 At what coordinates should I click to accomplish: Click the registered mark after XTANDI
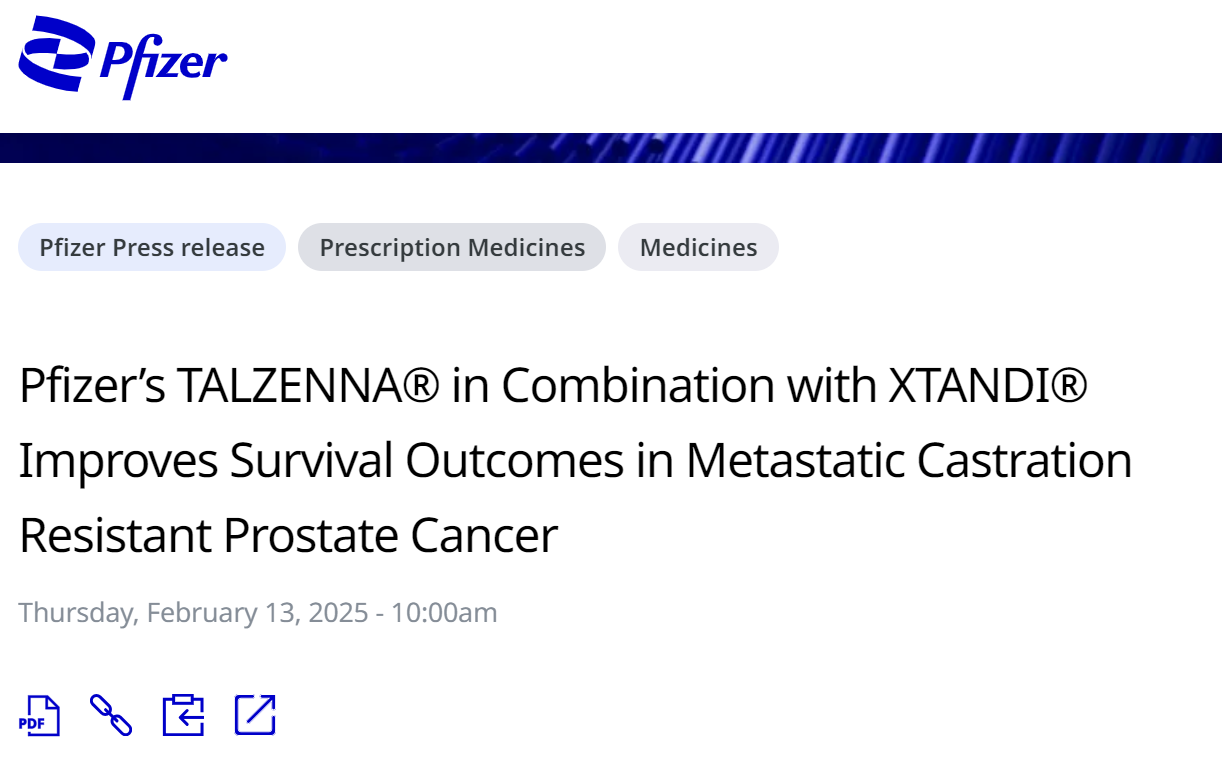pyautogui.click(x=1069, y=386)
